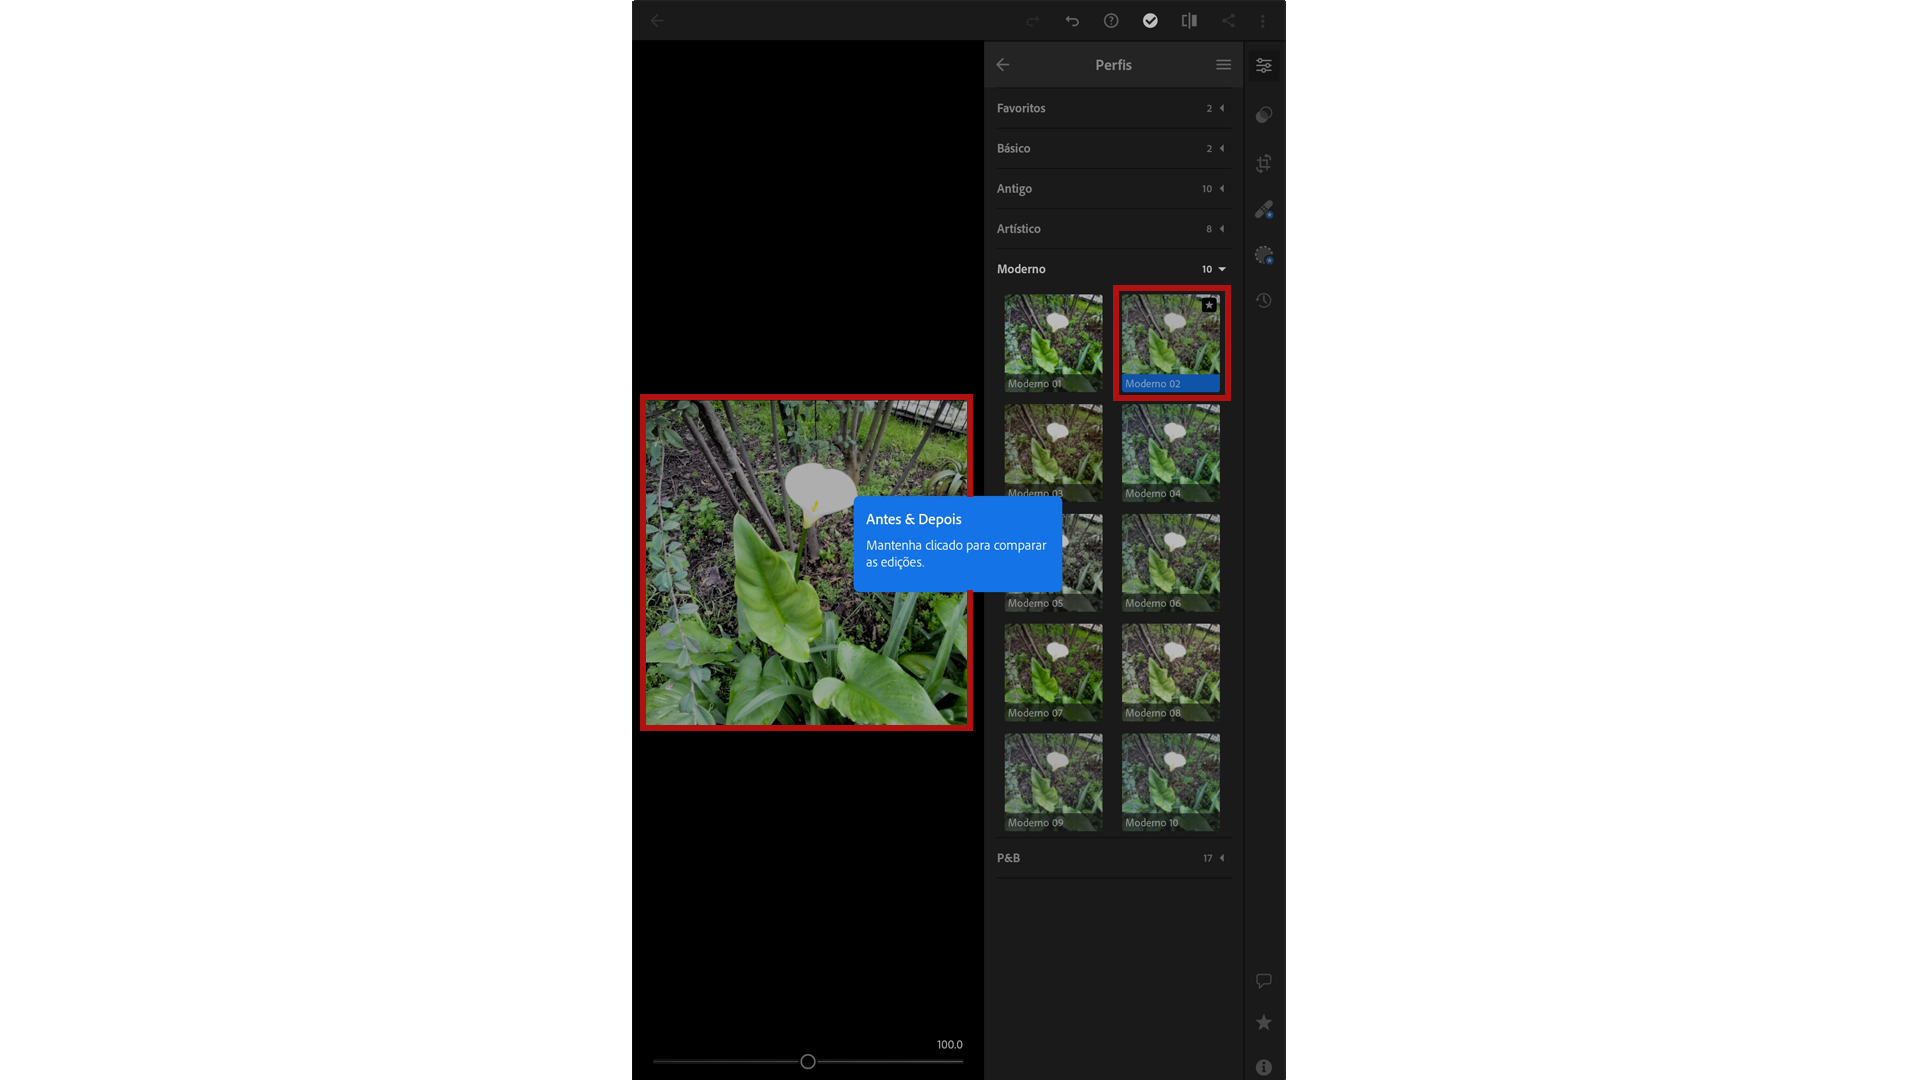This screenshot has height=1080, width=1920.
Task: Confirm edits with the checkmark icon
Action: (1150, 20)
